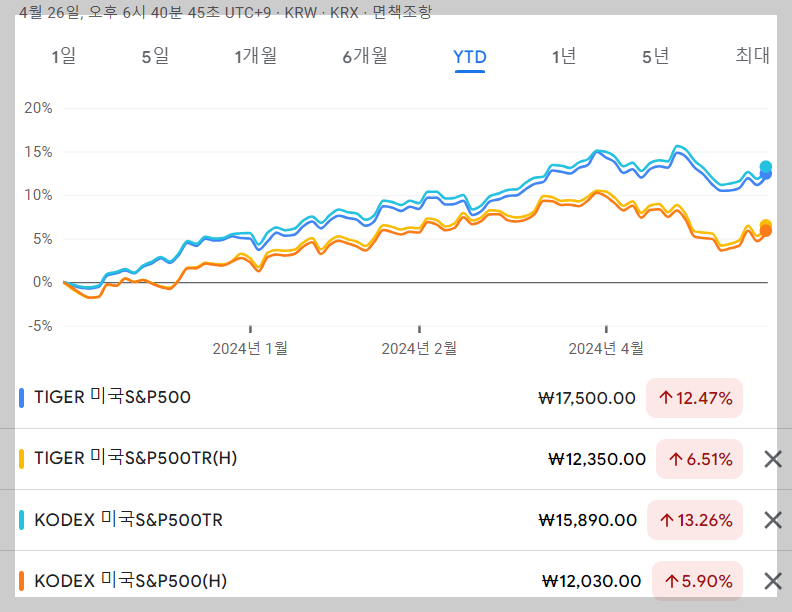Select the 1일 range tab
This screenshot has height=612, width=792.
point(64,57)
